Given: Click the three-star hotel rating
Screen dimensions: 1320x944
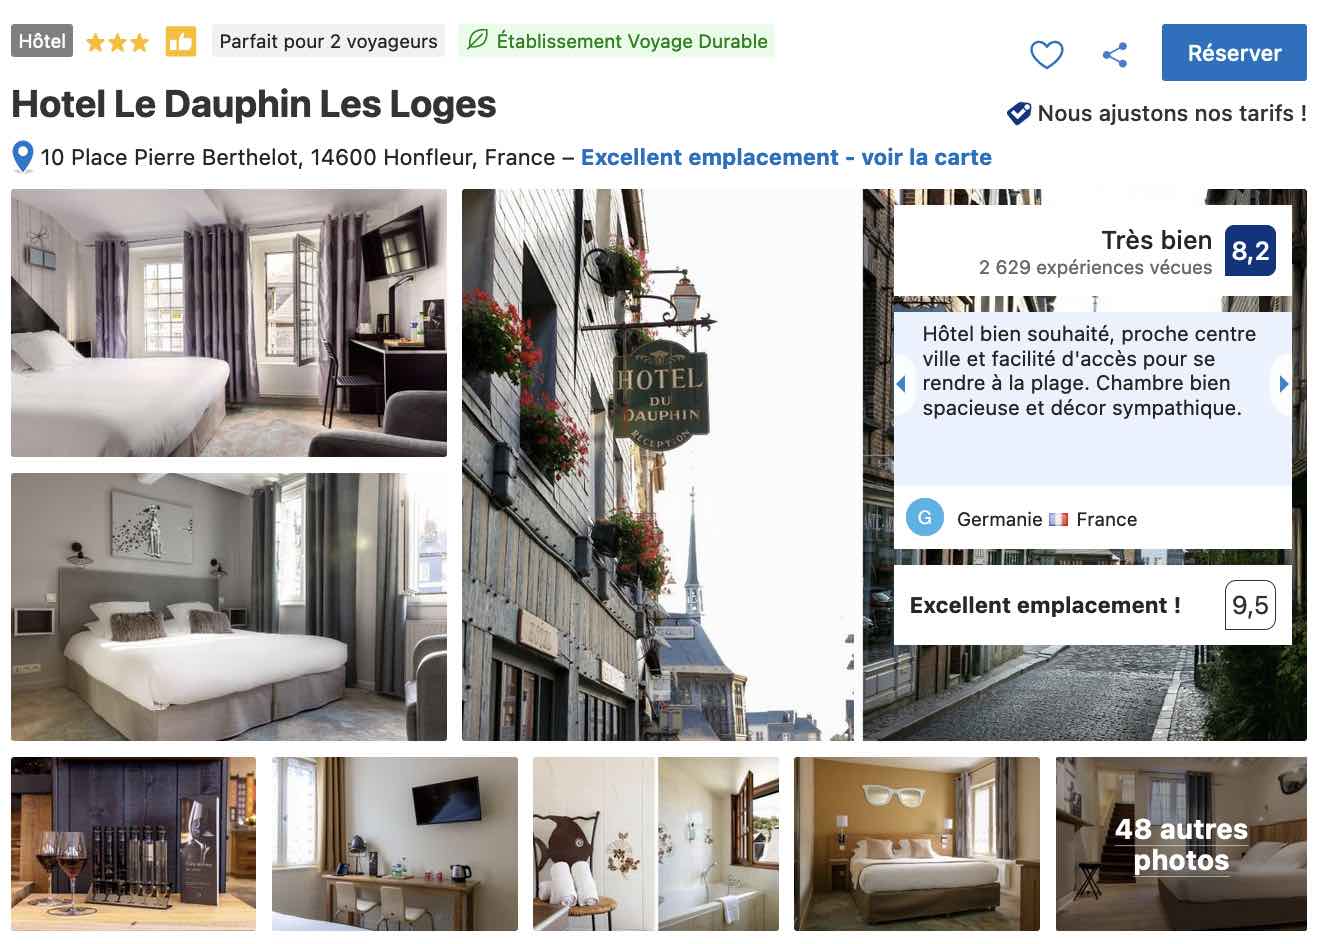Looking at the screenshot, I should coord(117,42).
